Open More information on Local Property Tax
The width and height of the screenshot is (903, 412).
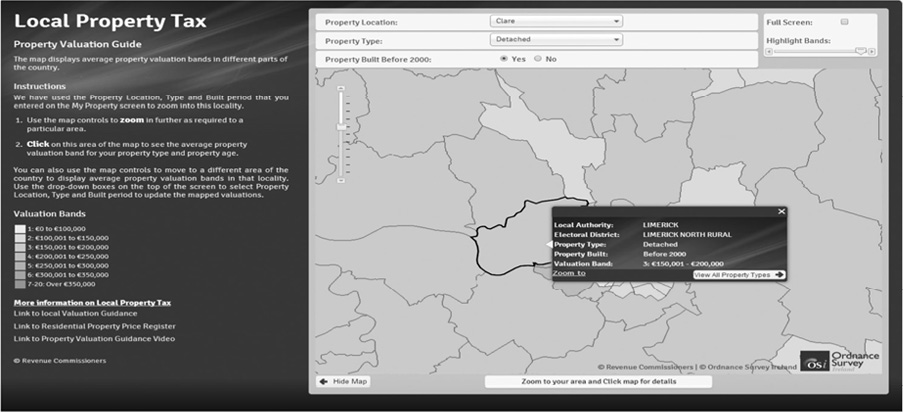pyautogui.click(x=93, y=302)
